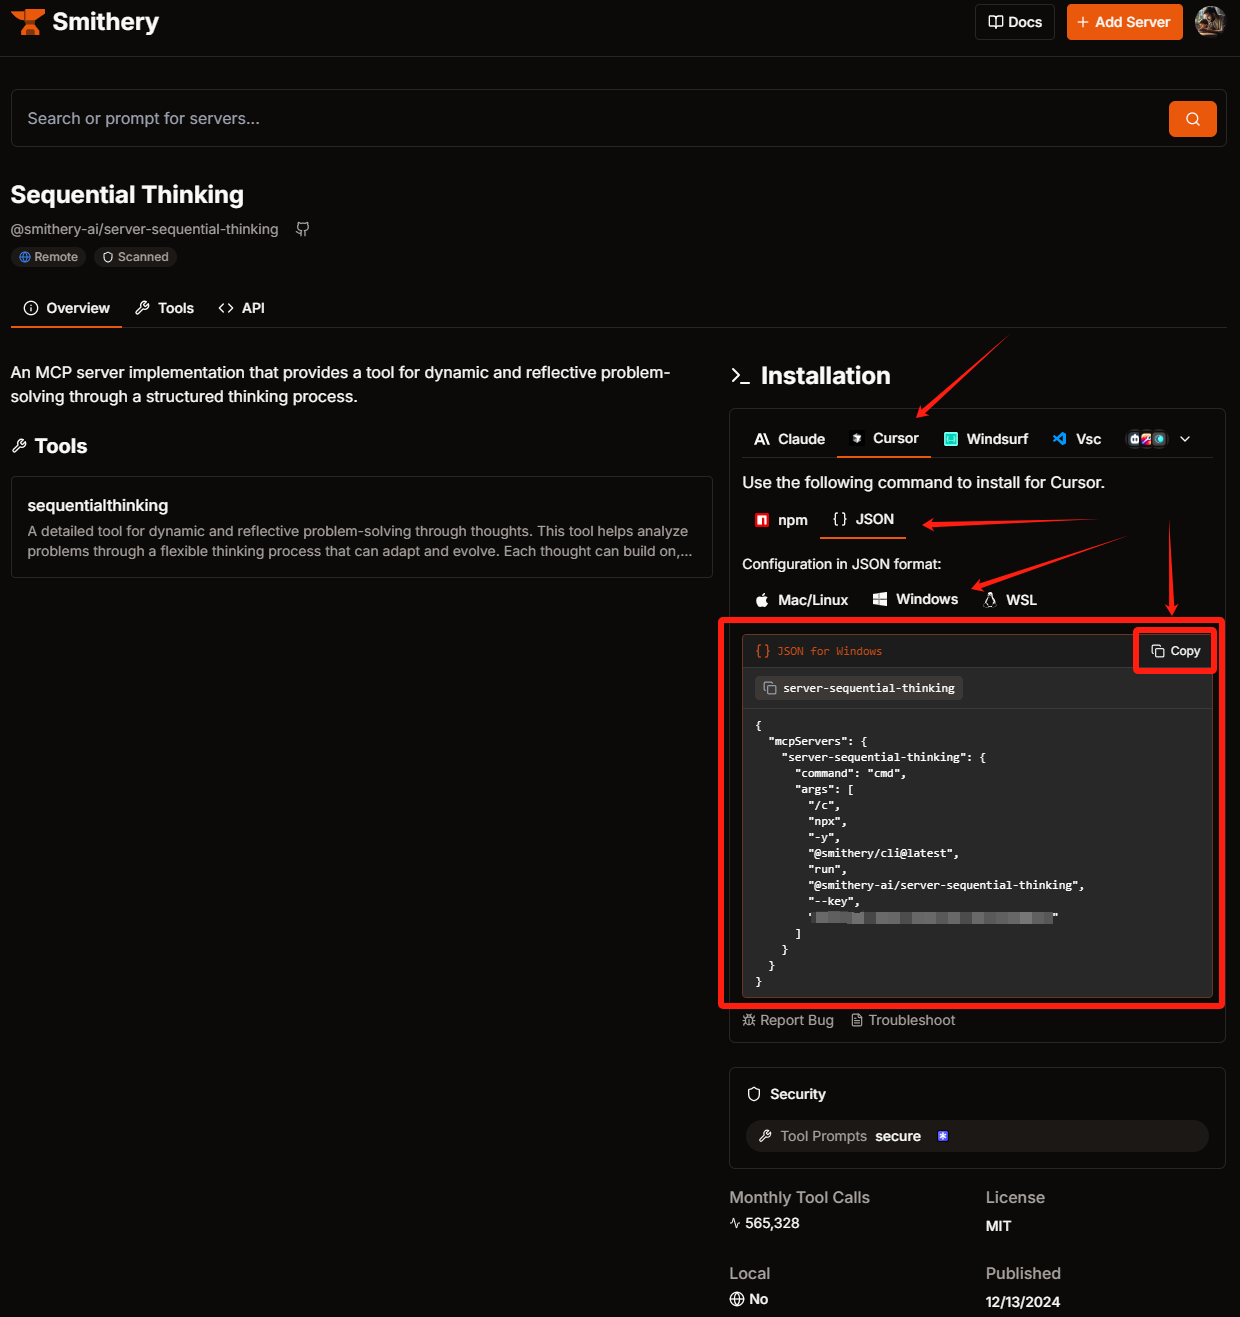Select the Windsurf client tab
The height and width of the screenshot is (1317, 1240).
tap(986, 439)
